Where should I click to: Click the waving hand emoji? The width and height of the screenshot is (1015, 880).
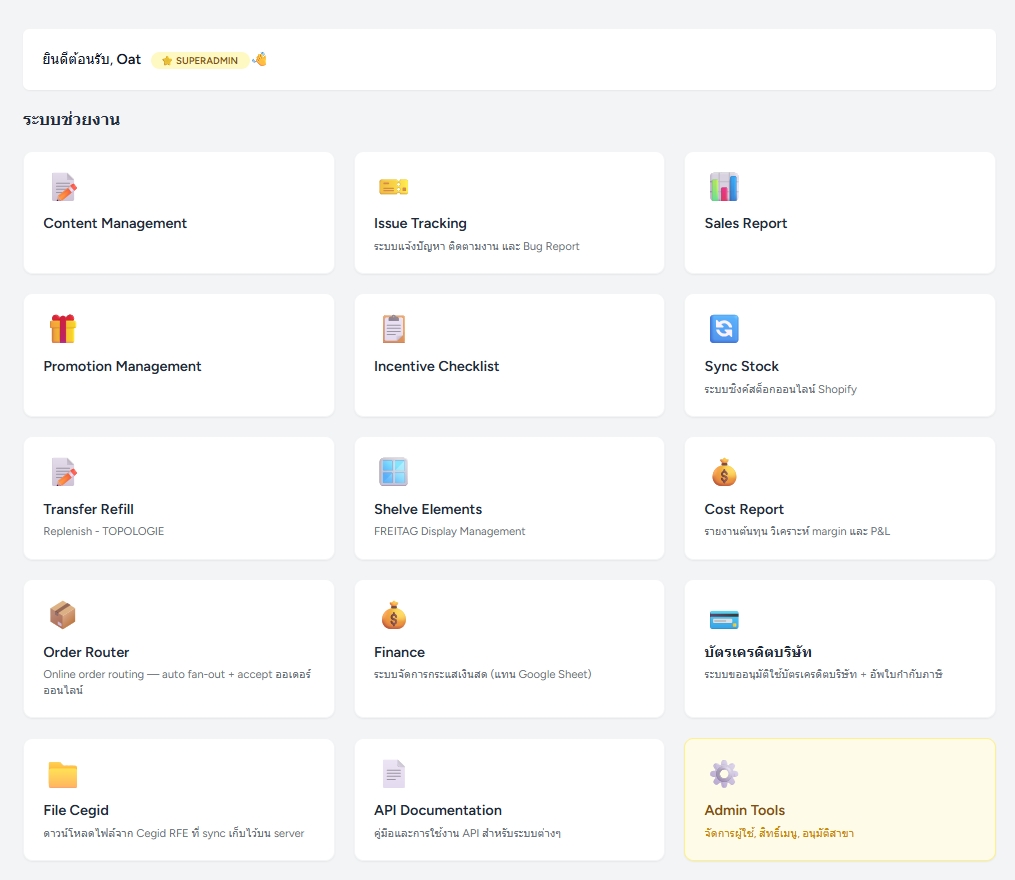click(x=260, y=60)
